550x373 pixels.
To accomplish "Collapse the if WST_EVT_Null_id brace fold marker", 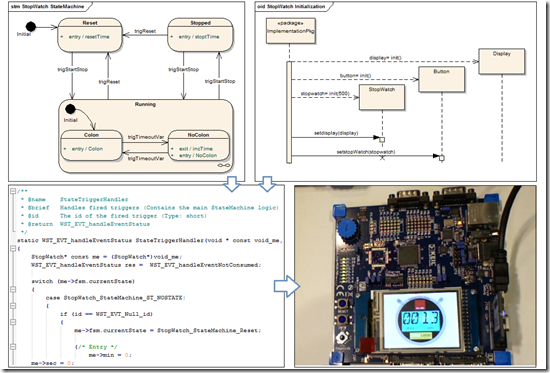I will point(13,322).
